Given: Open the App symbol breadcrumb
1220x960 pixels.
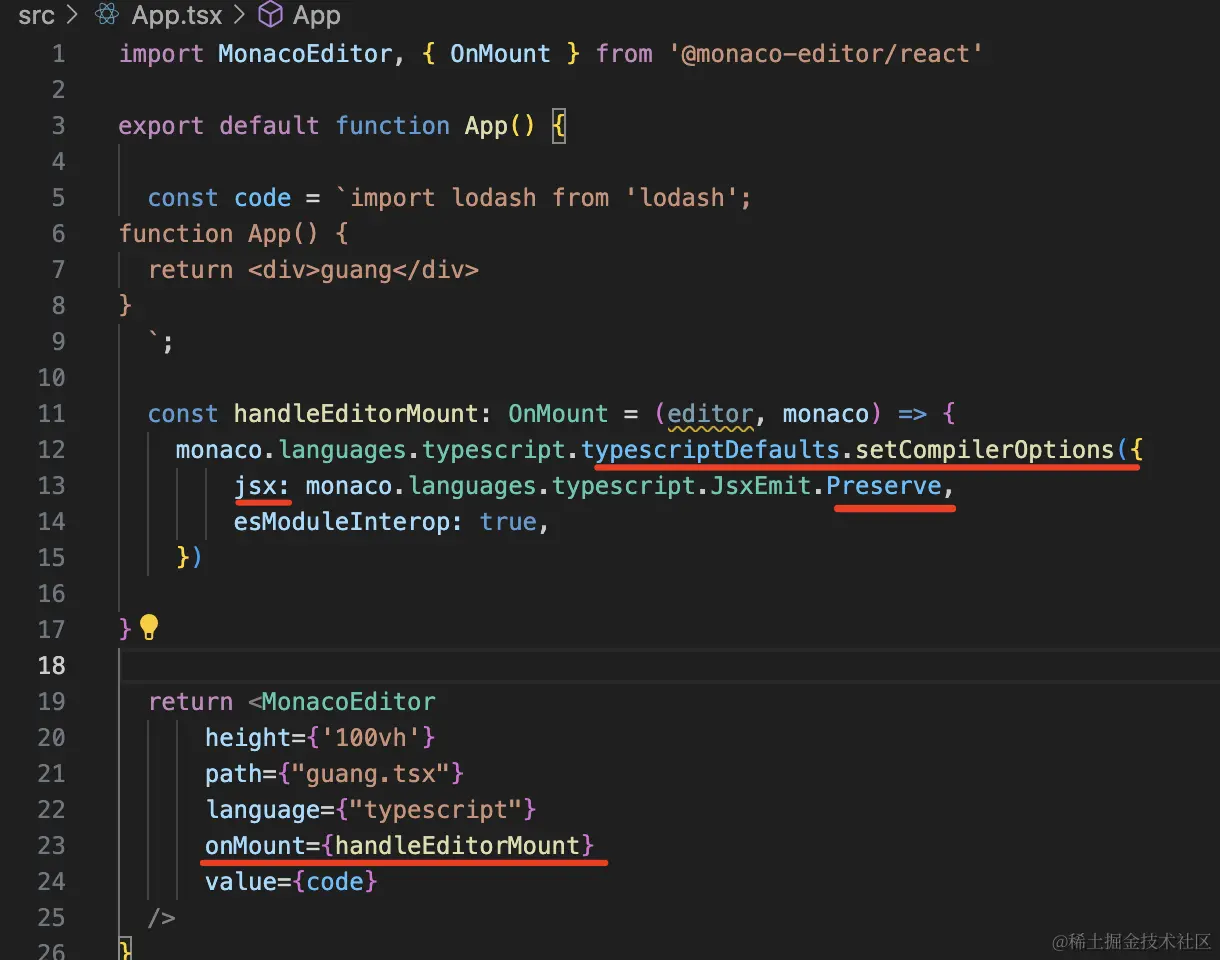Looking at the screenshot, I should (x=317, y=15).
